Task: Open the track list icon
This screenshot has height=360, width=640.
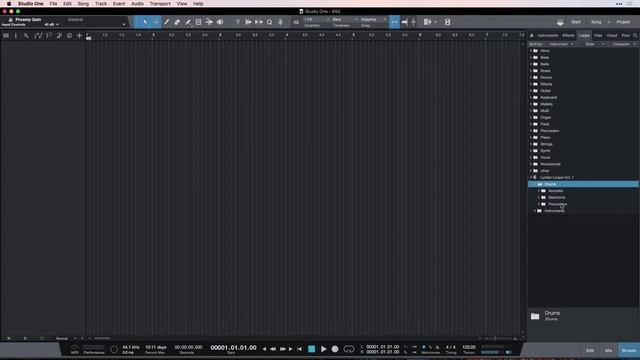Action: point(6,36)
